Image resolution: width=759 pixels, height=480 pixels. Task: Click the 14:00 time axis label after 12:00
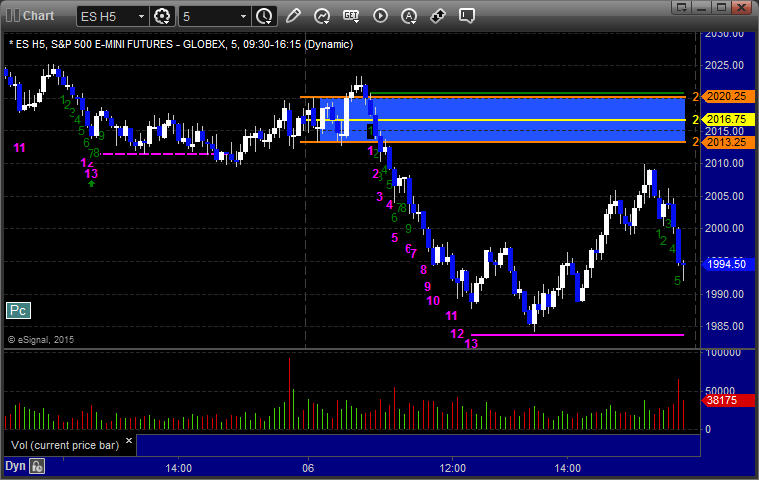coord(567,468)
